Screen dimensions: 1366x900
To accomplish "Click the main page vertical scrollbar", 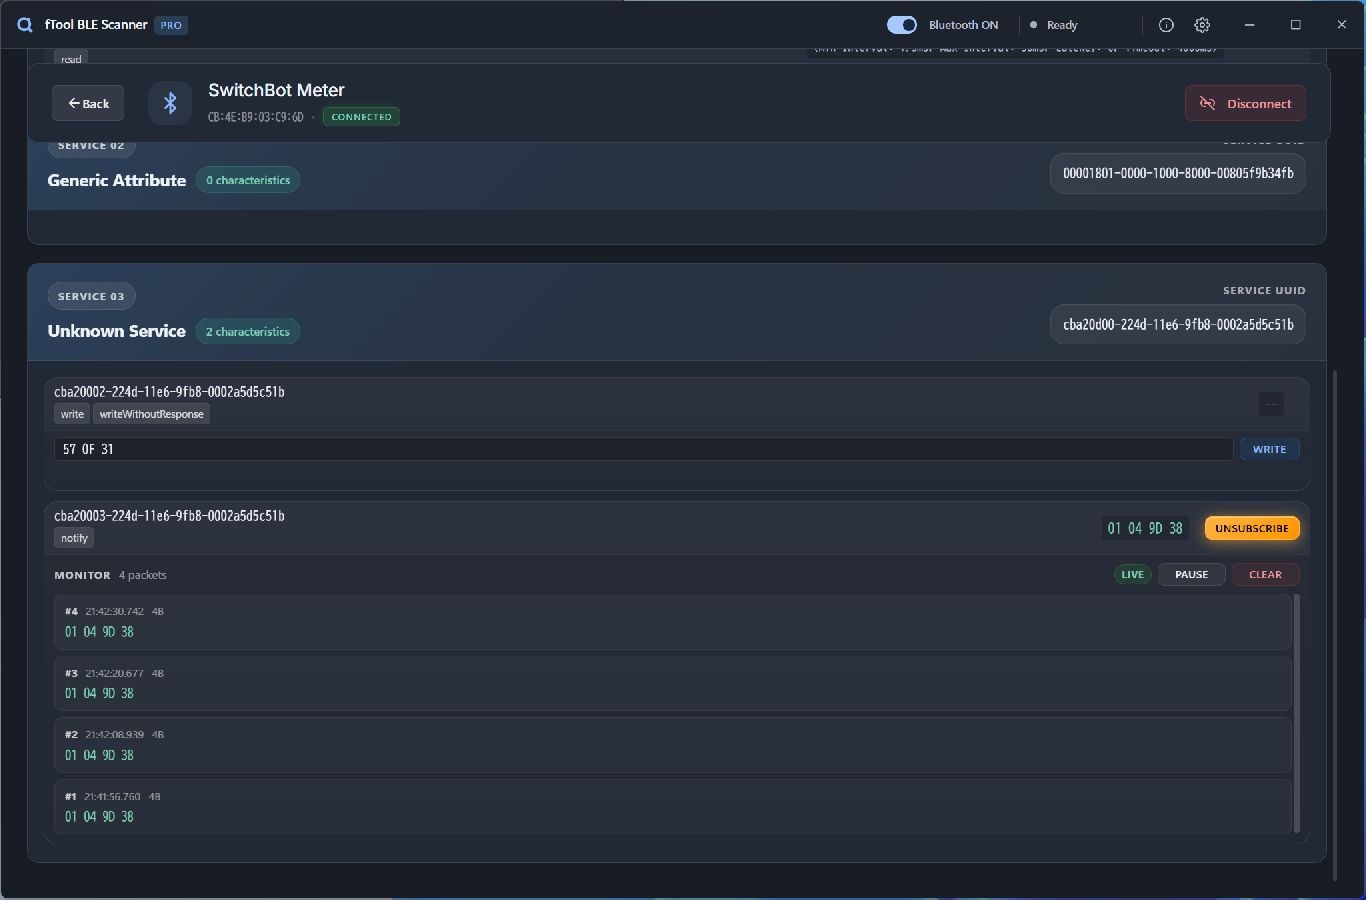I will point(1334,625).
